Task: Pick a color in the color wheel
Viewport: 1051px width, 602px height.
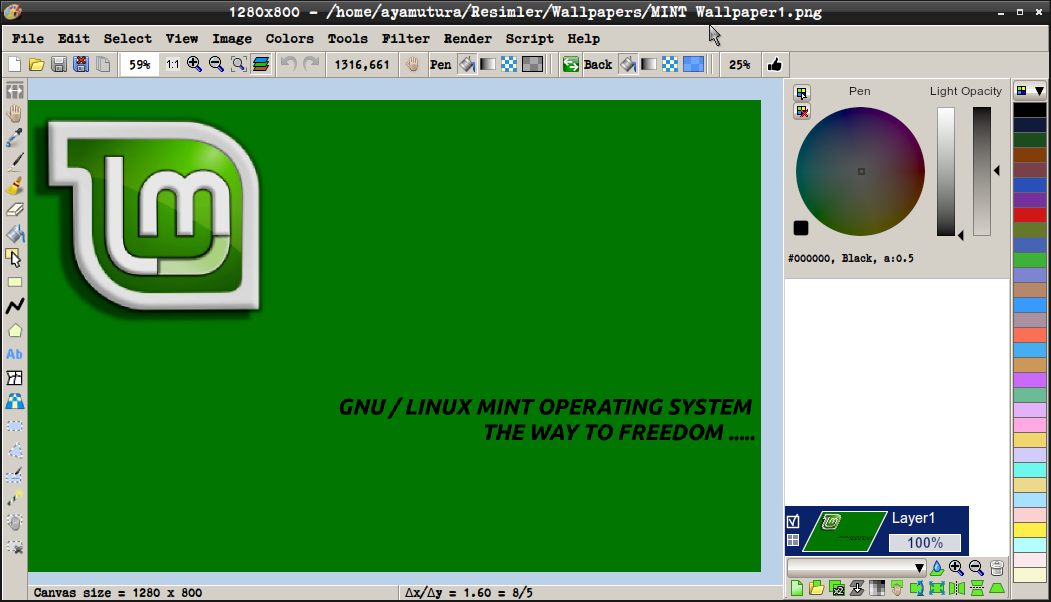Action: pos(861,172)
